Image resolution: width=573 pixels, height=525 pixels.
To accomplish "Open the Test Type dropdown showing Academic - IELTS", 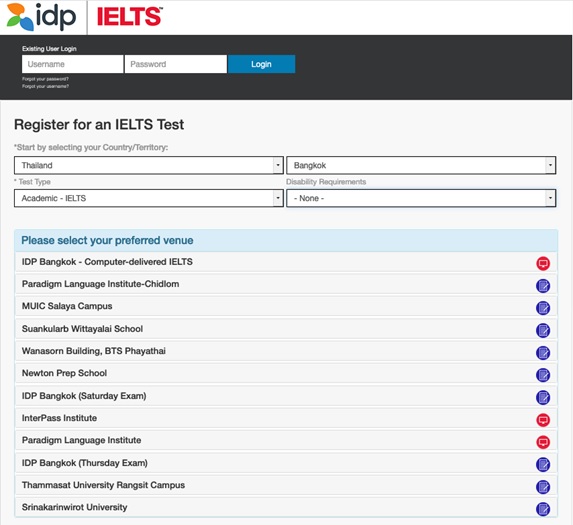I will coord(149,198).
